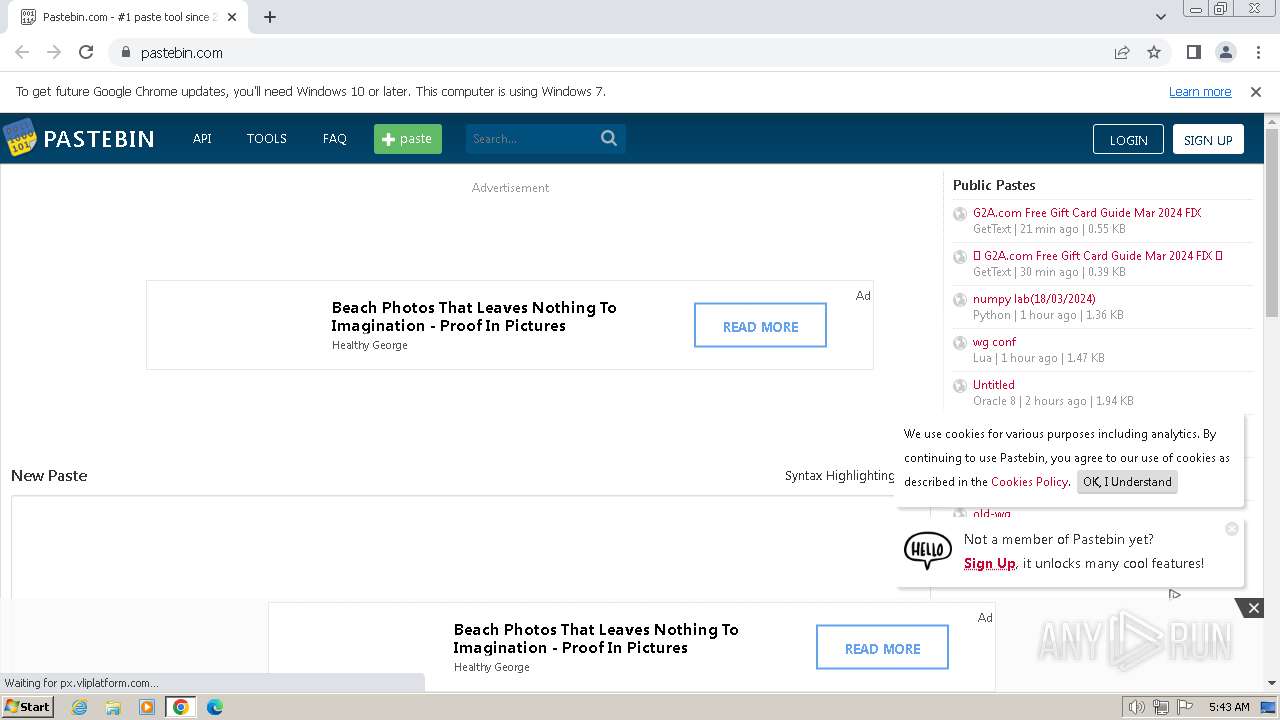
Task: Click the New Paste text area
Action: (x=470, y=547)
